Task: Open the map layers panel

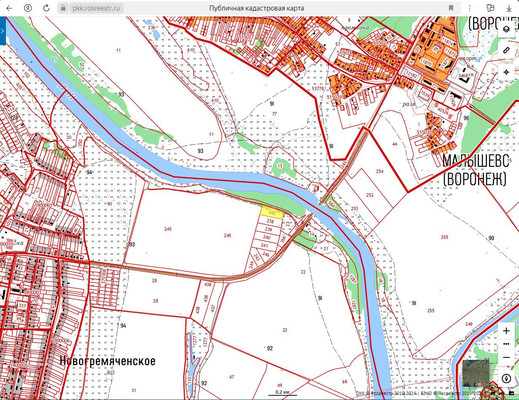Action: click(x=506, y=30)
